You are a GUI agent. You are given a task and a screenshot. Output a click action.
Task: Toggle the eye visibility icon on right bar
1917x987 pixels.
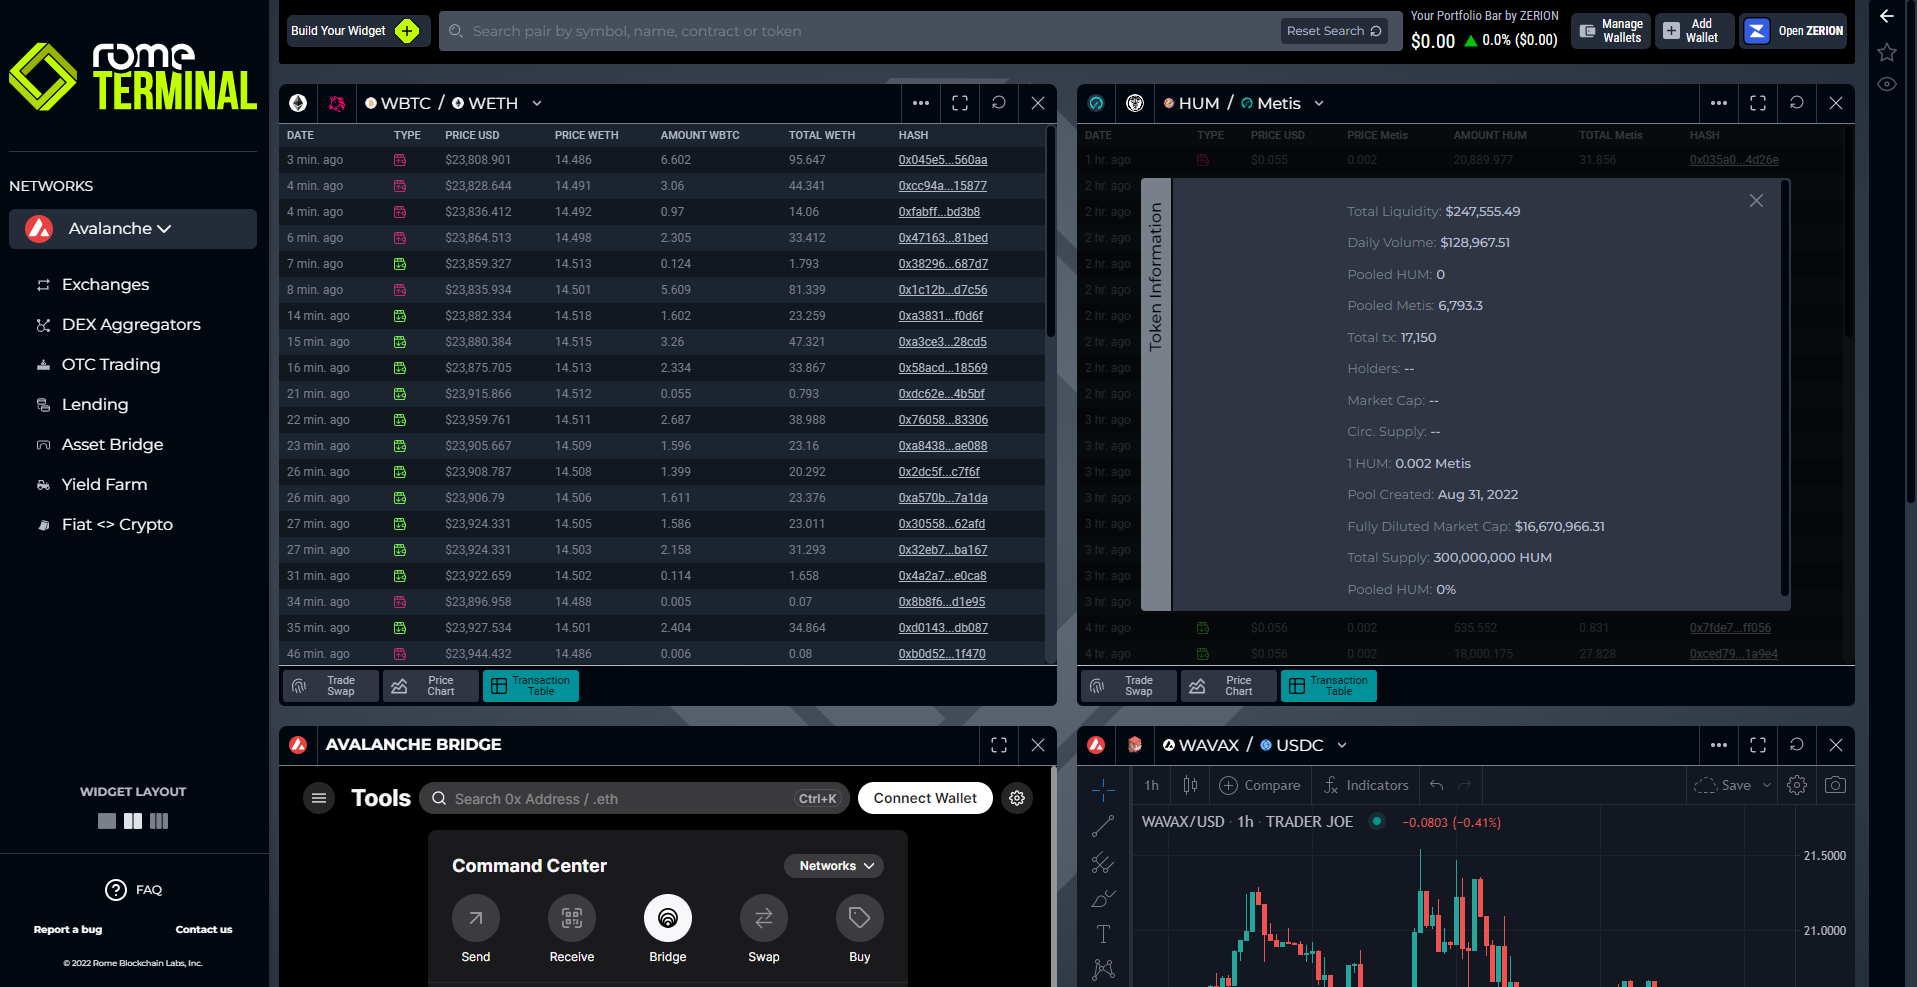pos(1887,84)
